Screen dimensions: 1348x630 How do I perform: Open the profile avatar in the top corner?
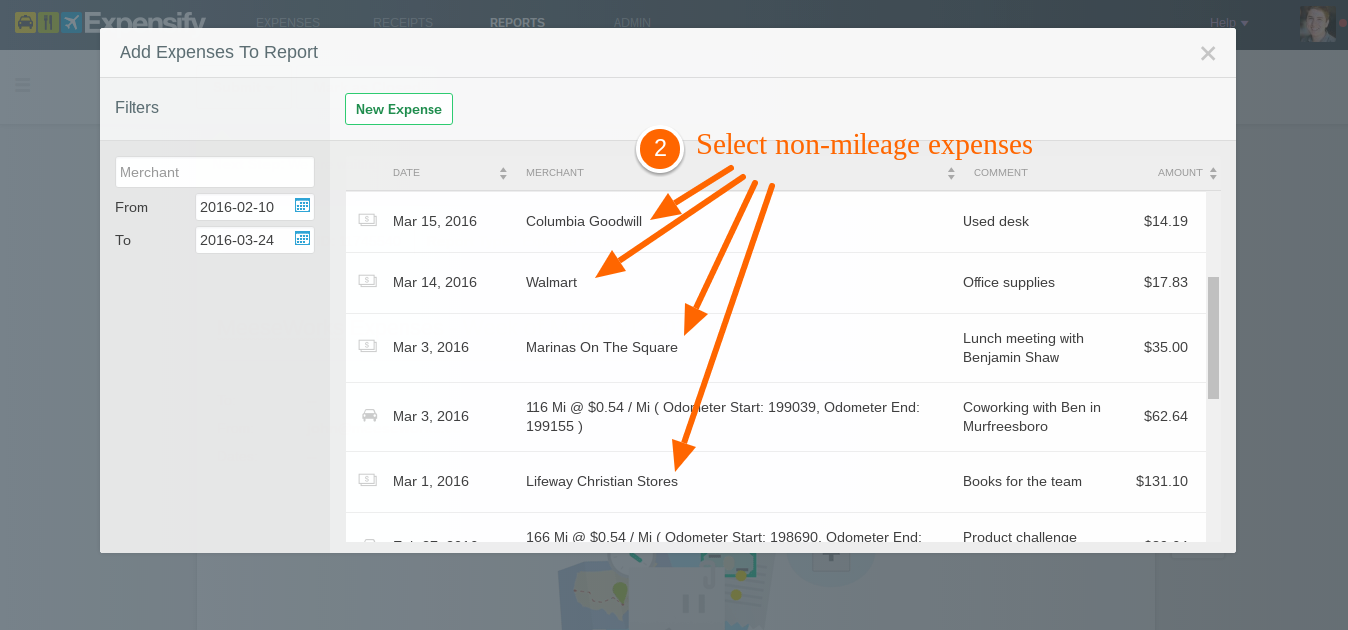click(1317, 22)
